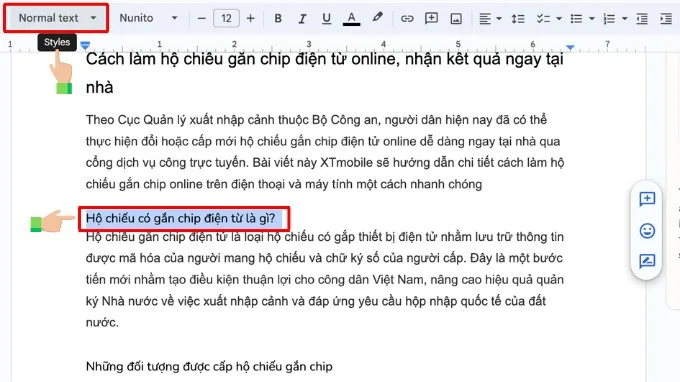
Task: Insert an image from the toolbar
Action: click(456, 18)
